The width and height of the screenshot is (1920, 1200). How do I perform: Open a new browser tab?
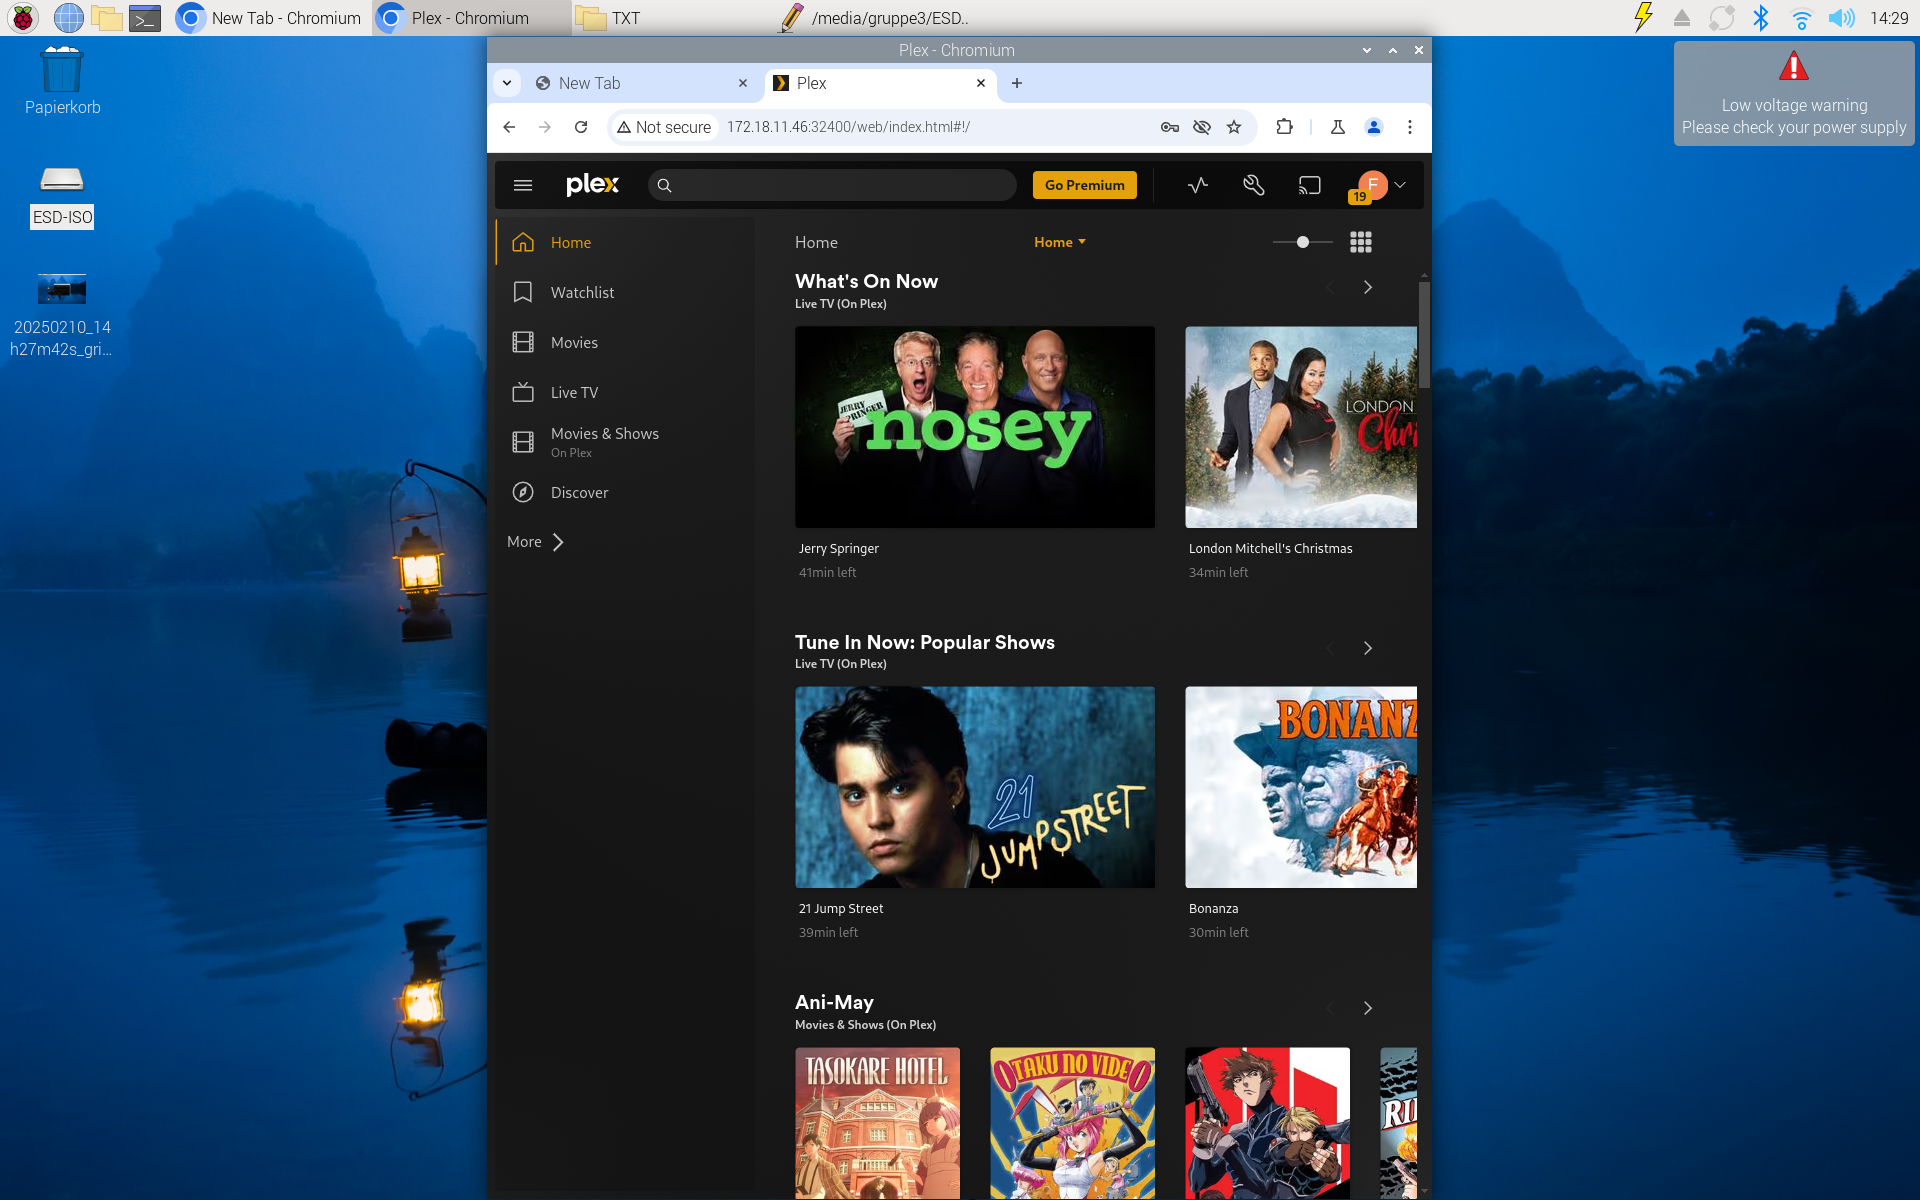click(1017, 83)
